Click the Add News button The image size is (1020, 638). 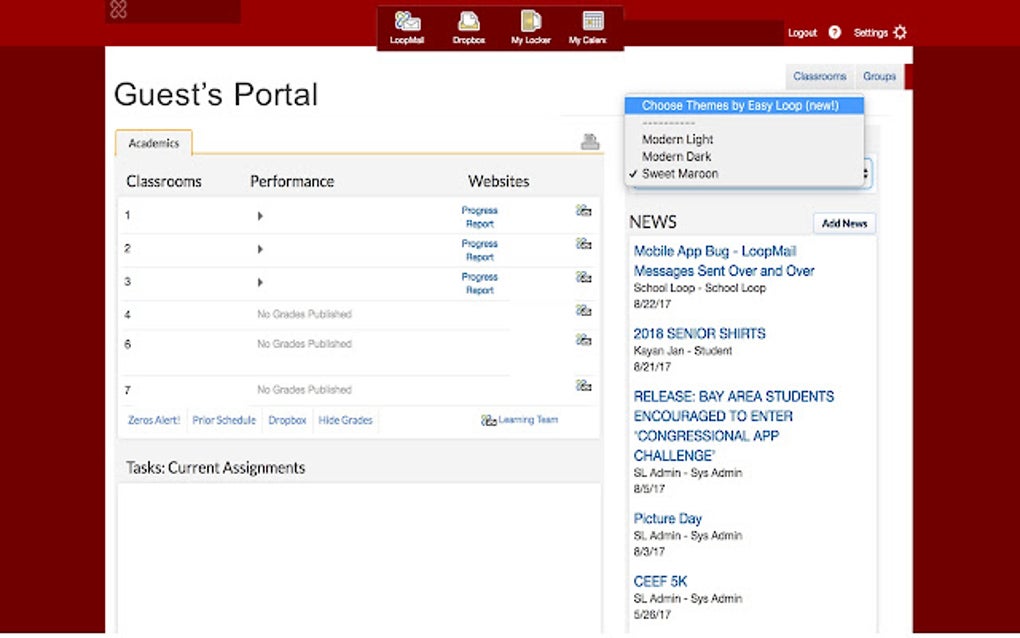pos(844,223)
